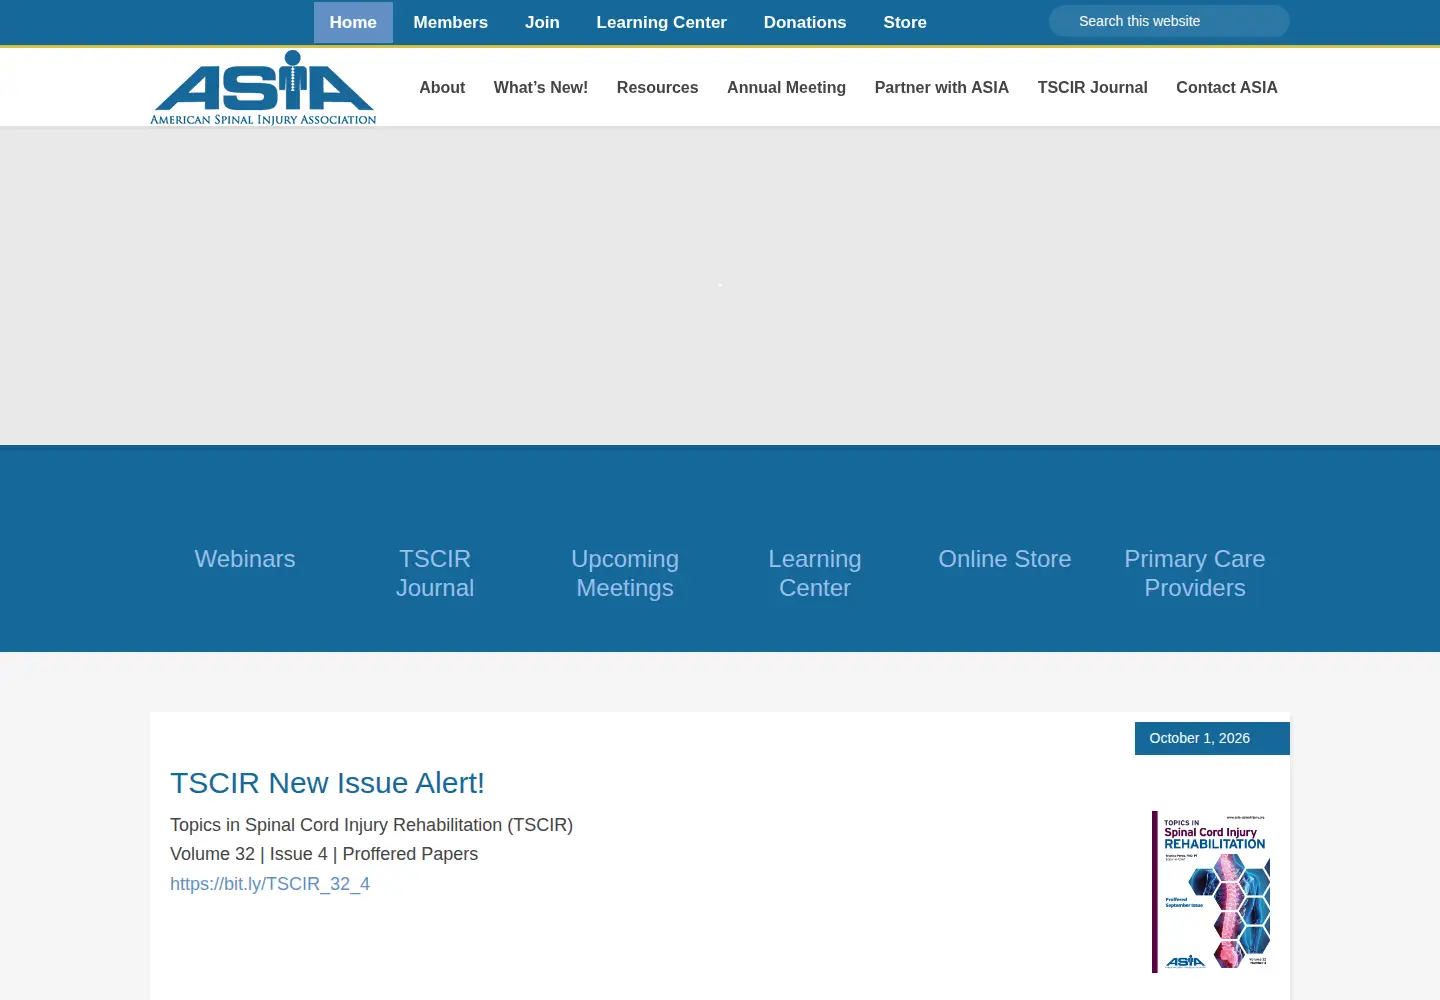Image resolution: width=1440 pixels, height=1000 pixels.
Task: Go to Contact ASIA
Action: tap(1227, 87)
